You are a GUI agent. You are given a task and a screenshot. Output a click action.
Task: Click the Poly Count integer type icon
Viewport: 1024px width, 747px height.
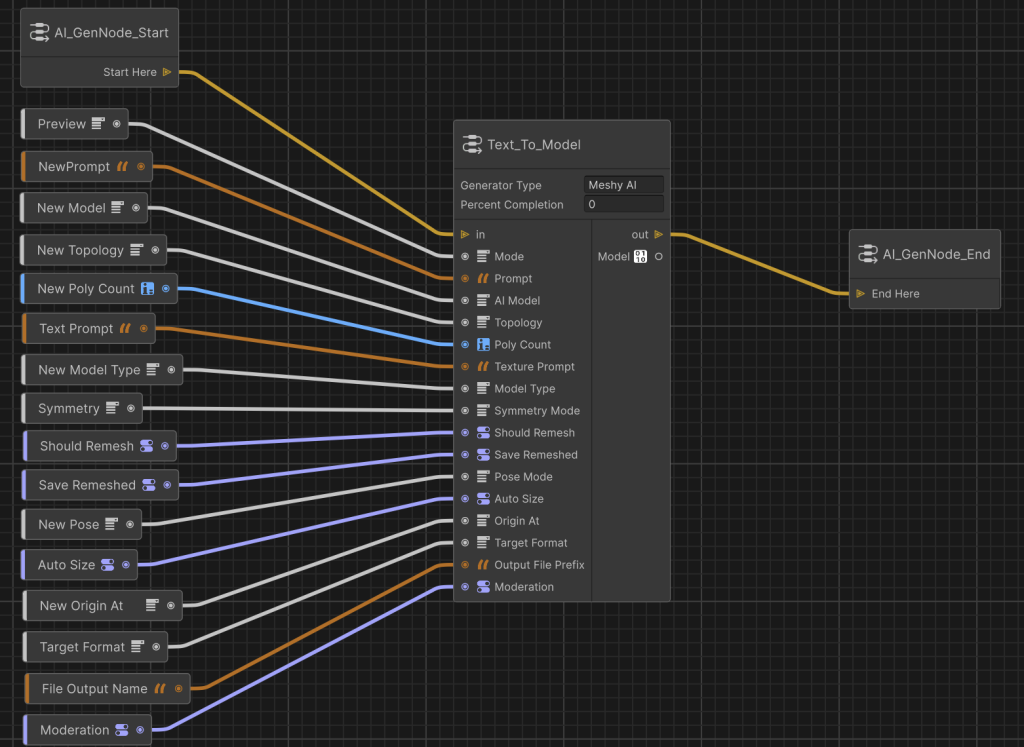483,345
